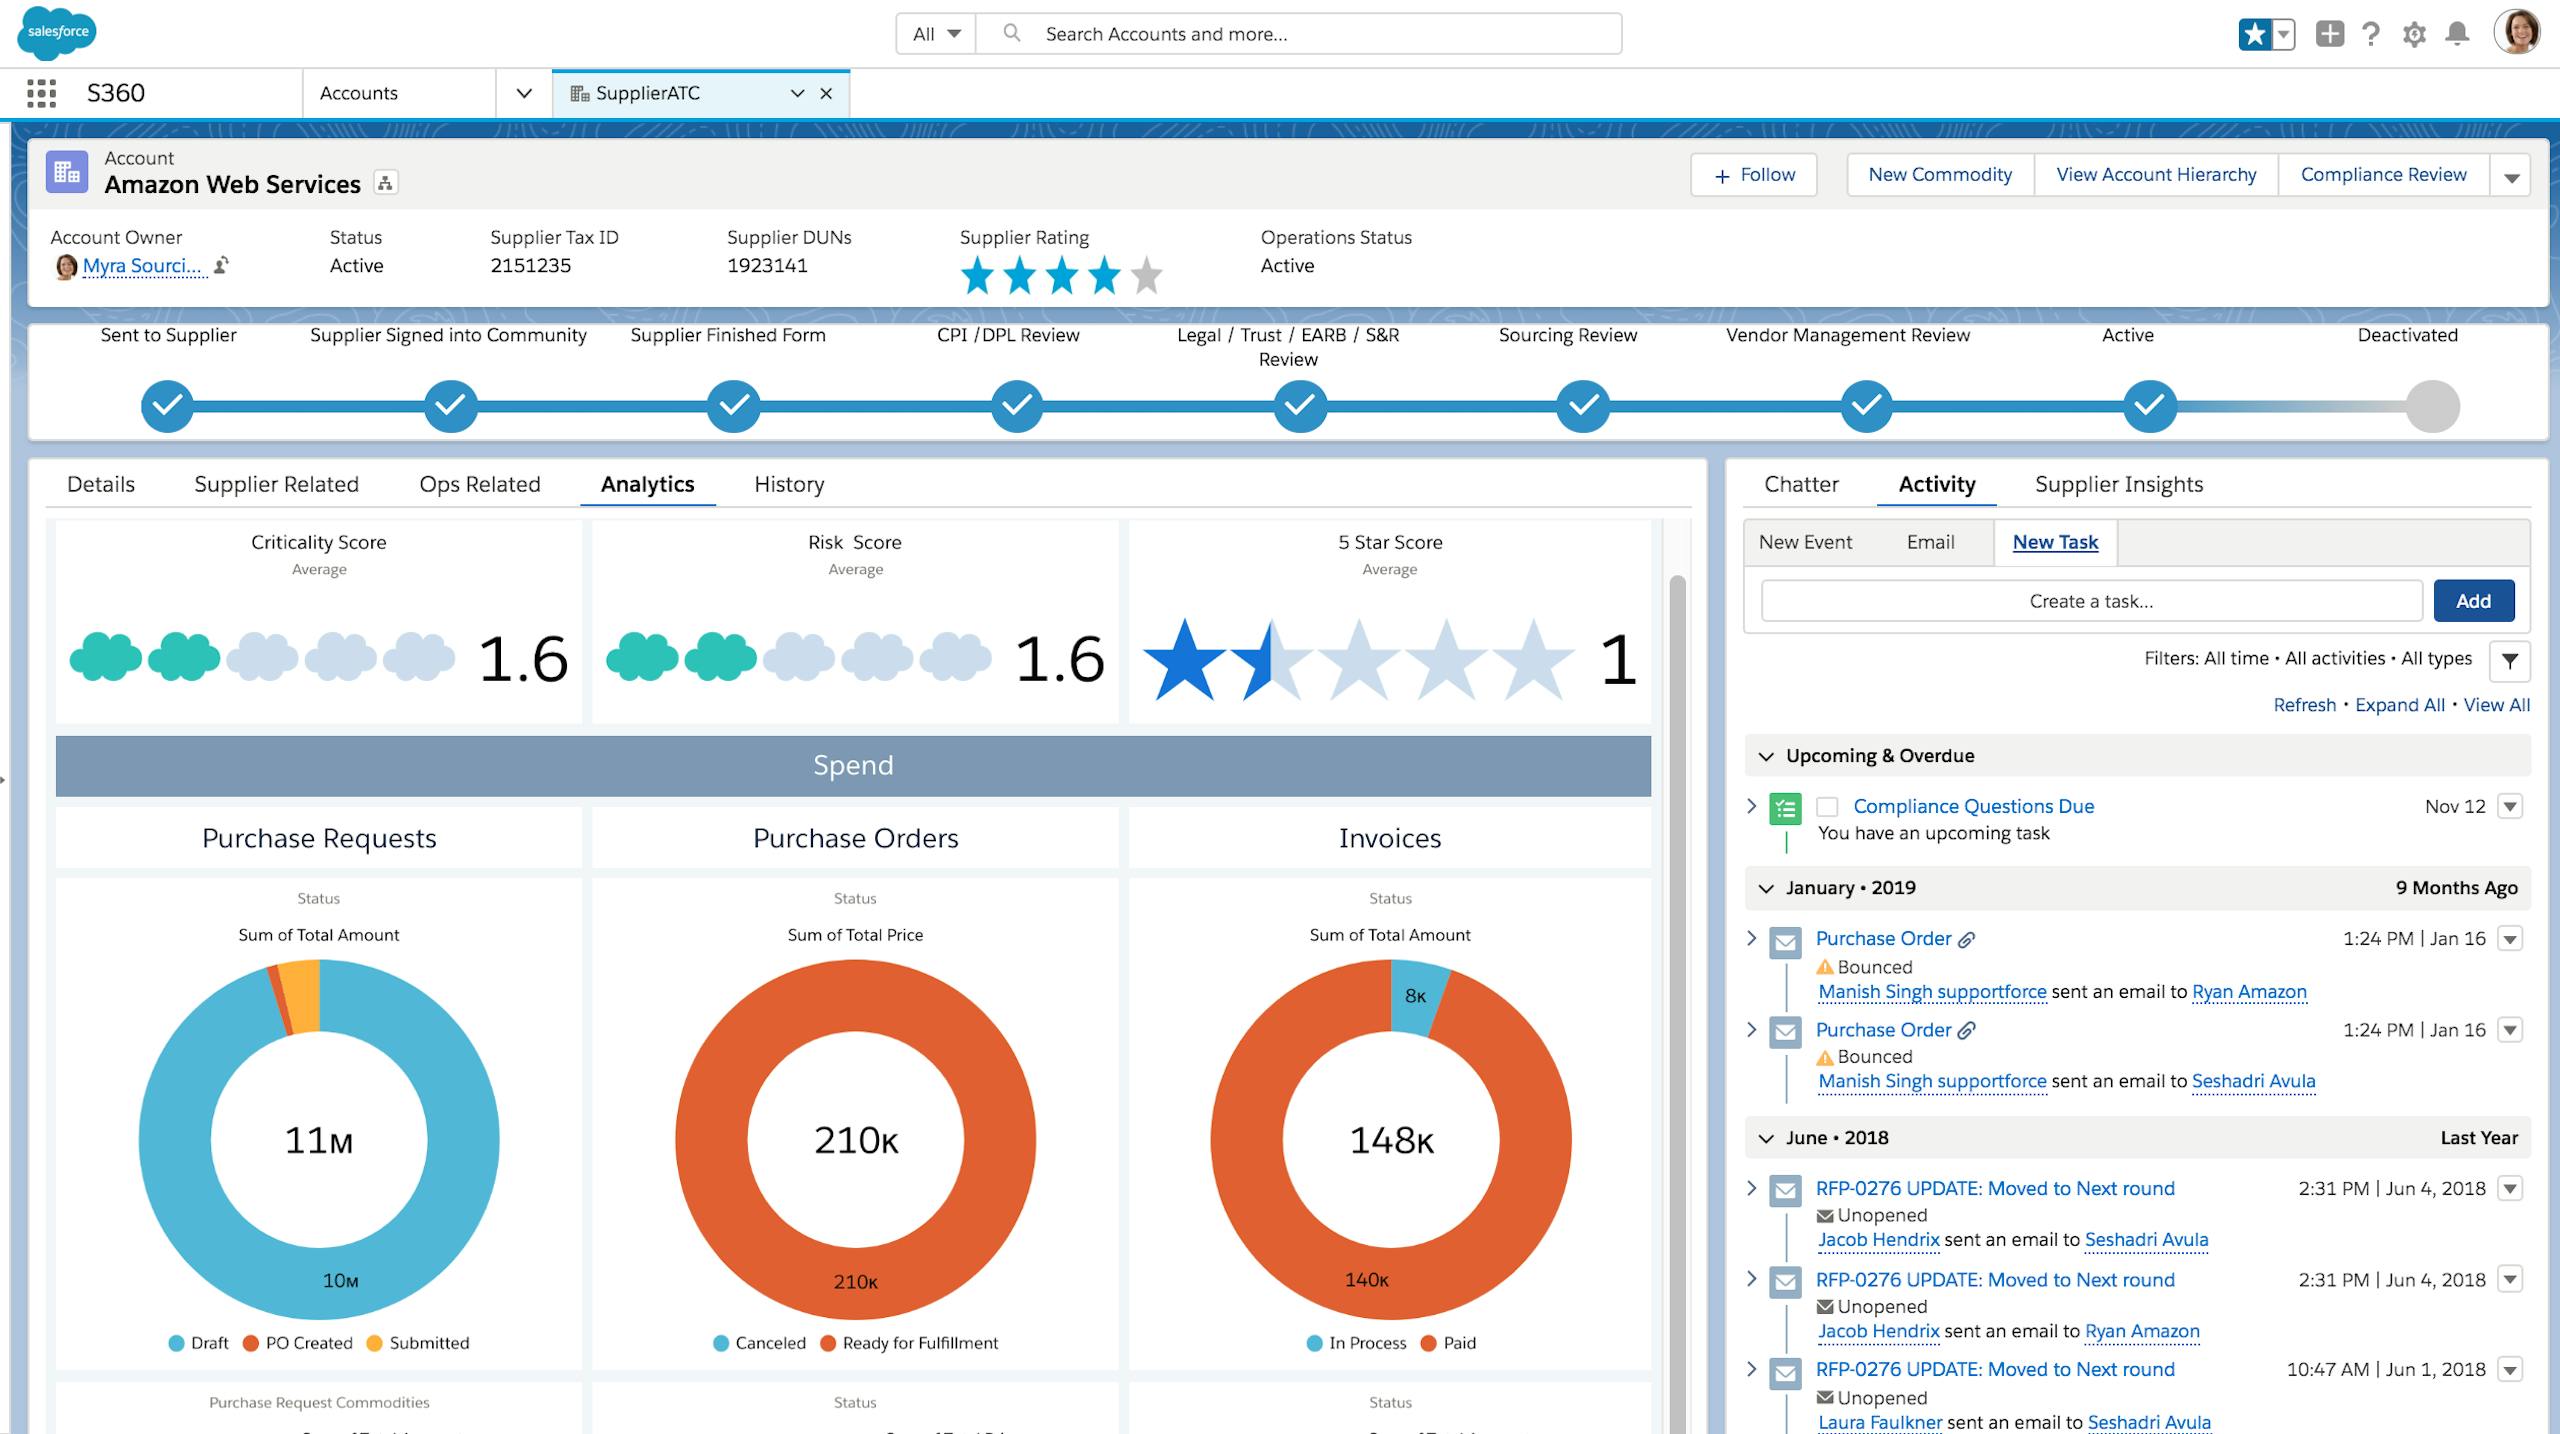Click the Help question mark icon
This screenshot has height=1434, width=2560.
2372,33
